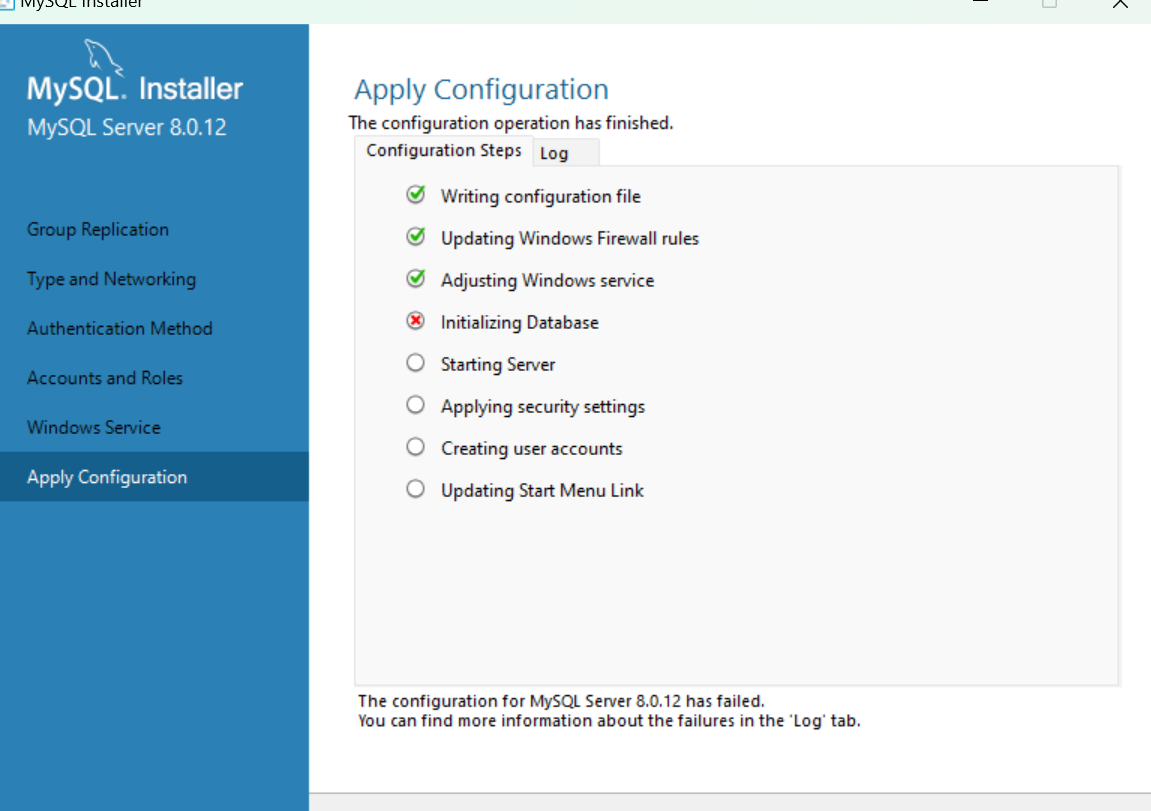Screen dimensions: 1151x811
Task: Select the Configuration Steps tab
Action: coord(443,150)
